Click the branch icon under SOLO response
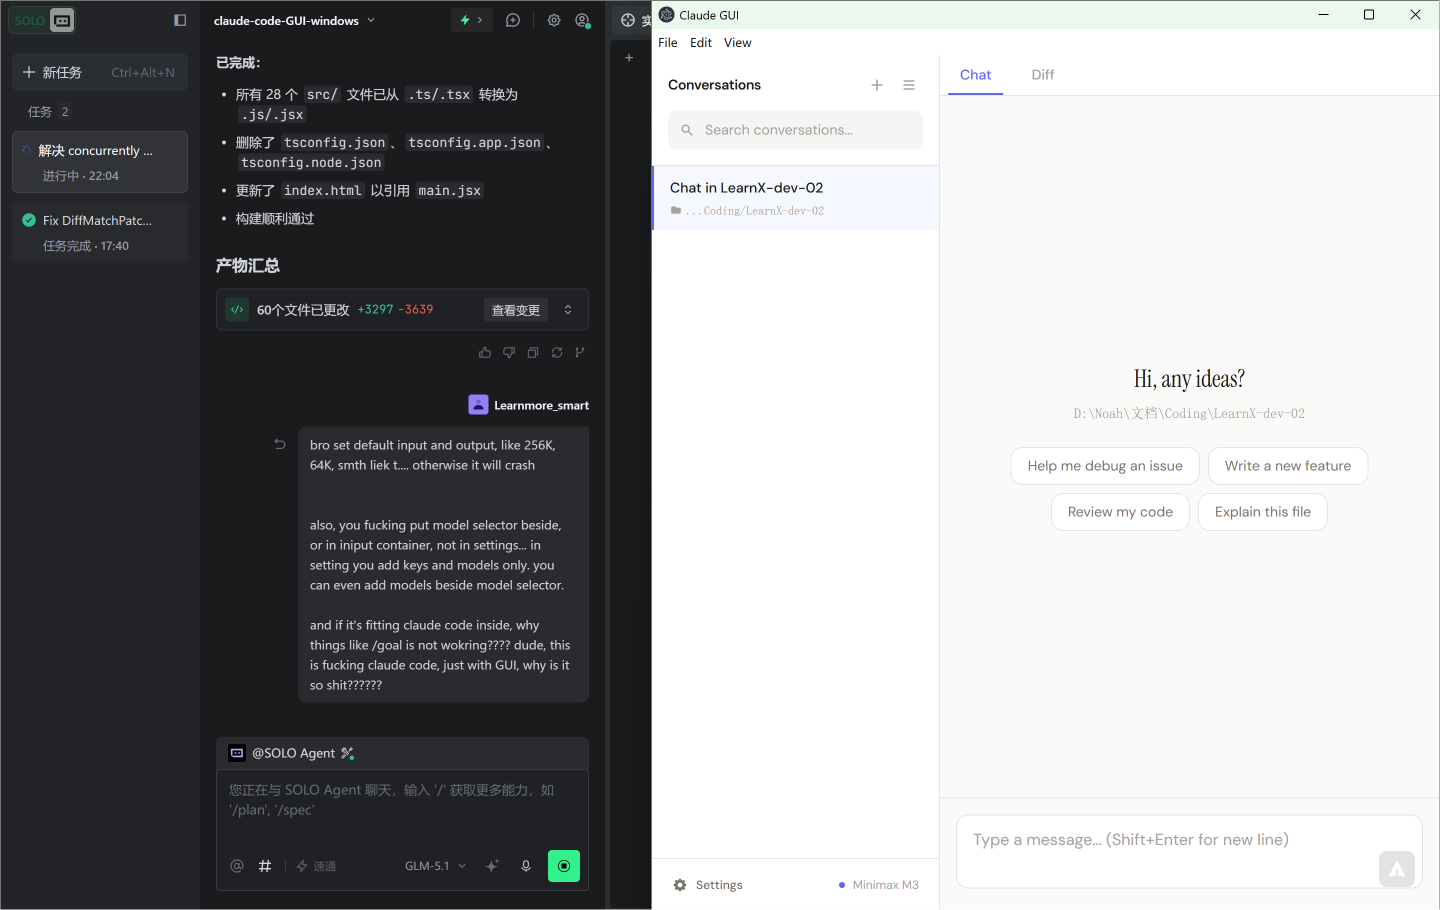Image resolution: width=1440 pixels, height=910 pixels. click(x=580, y=352)
